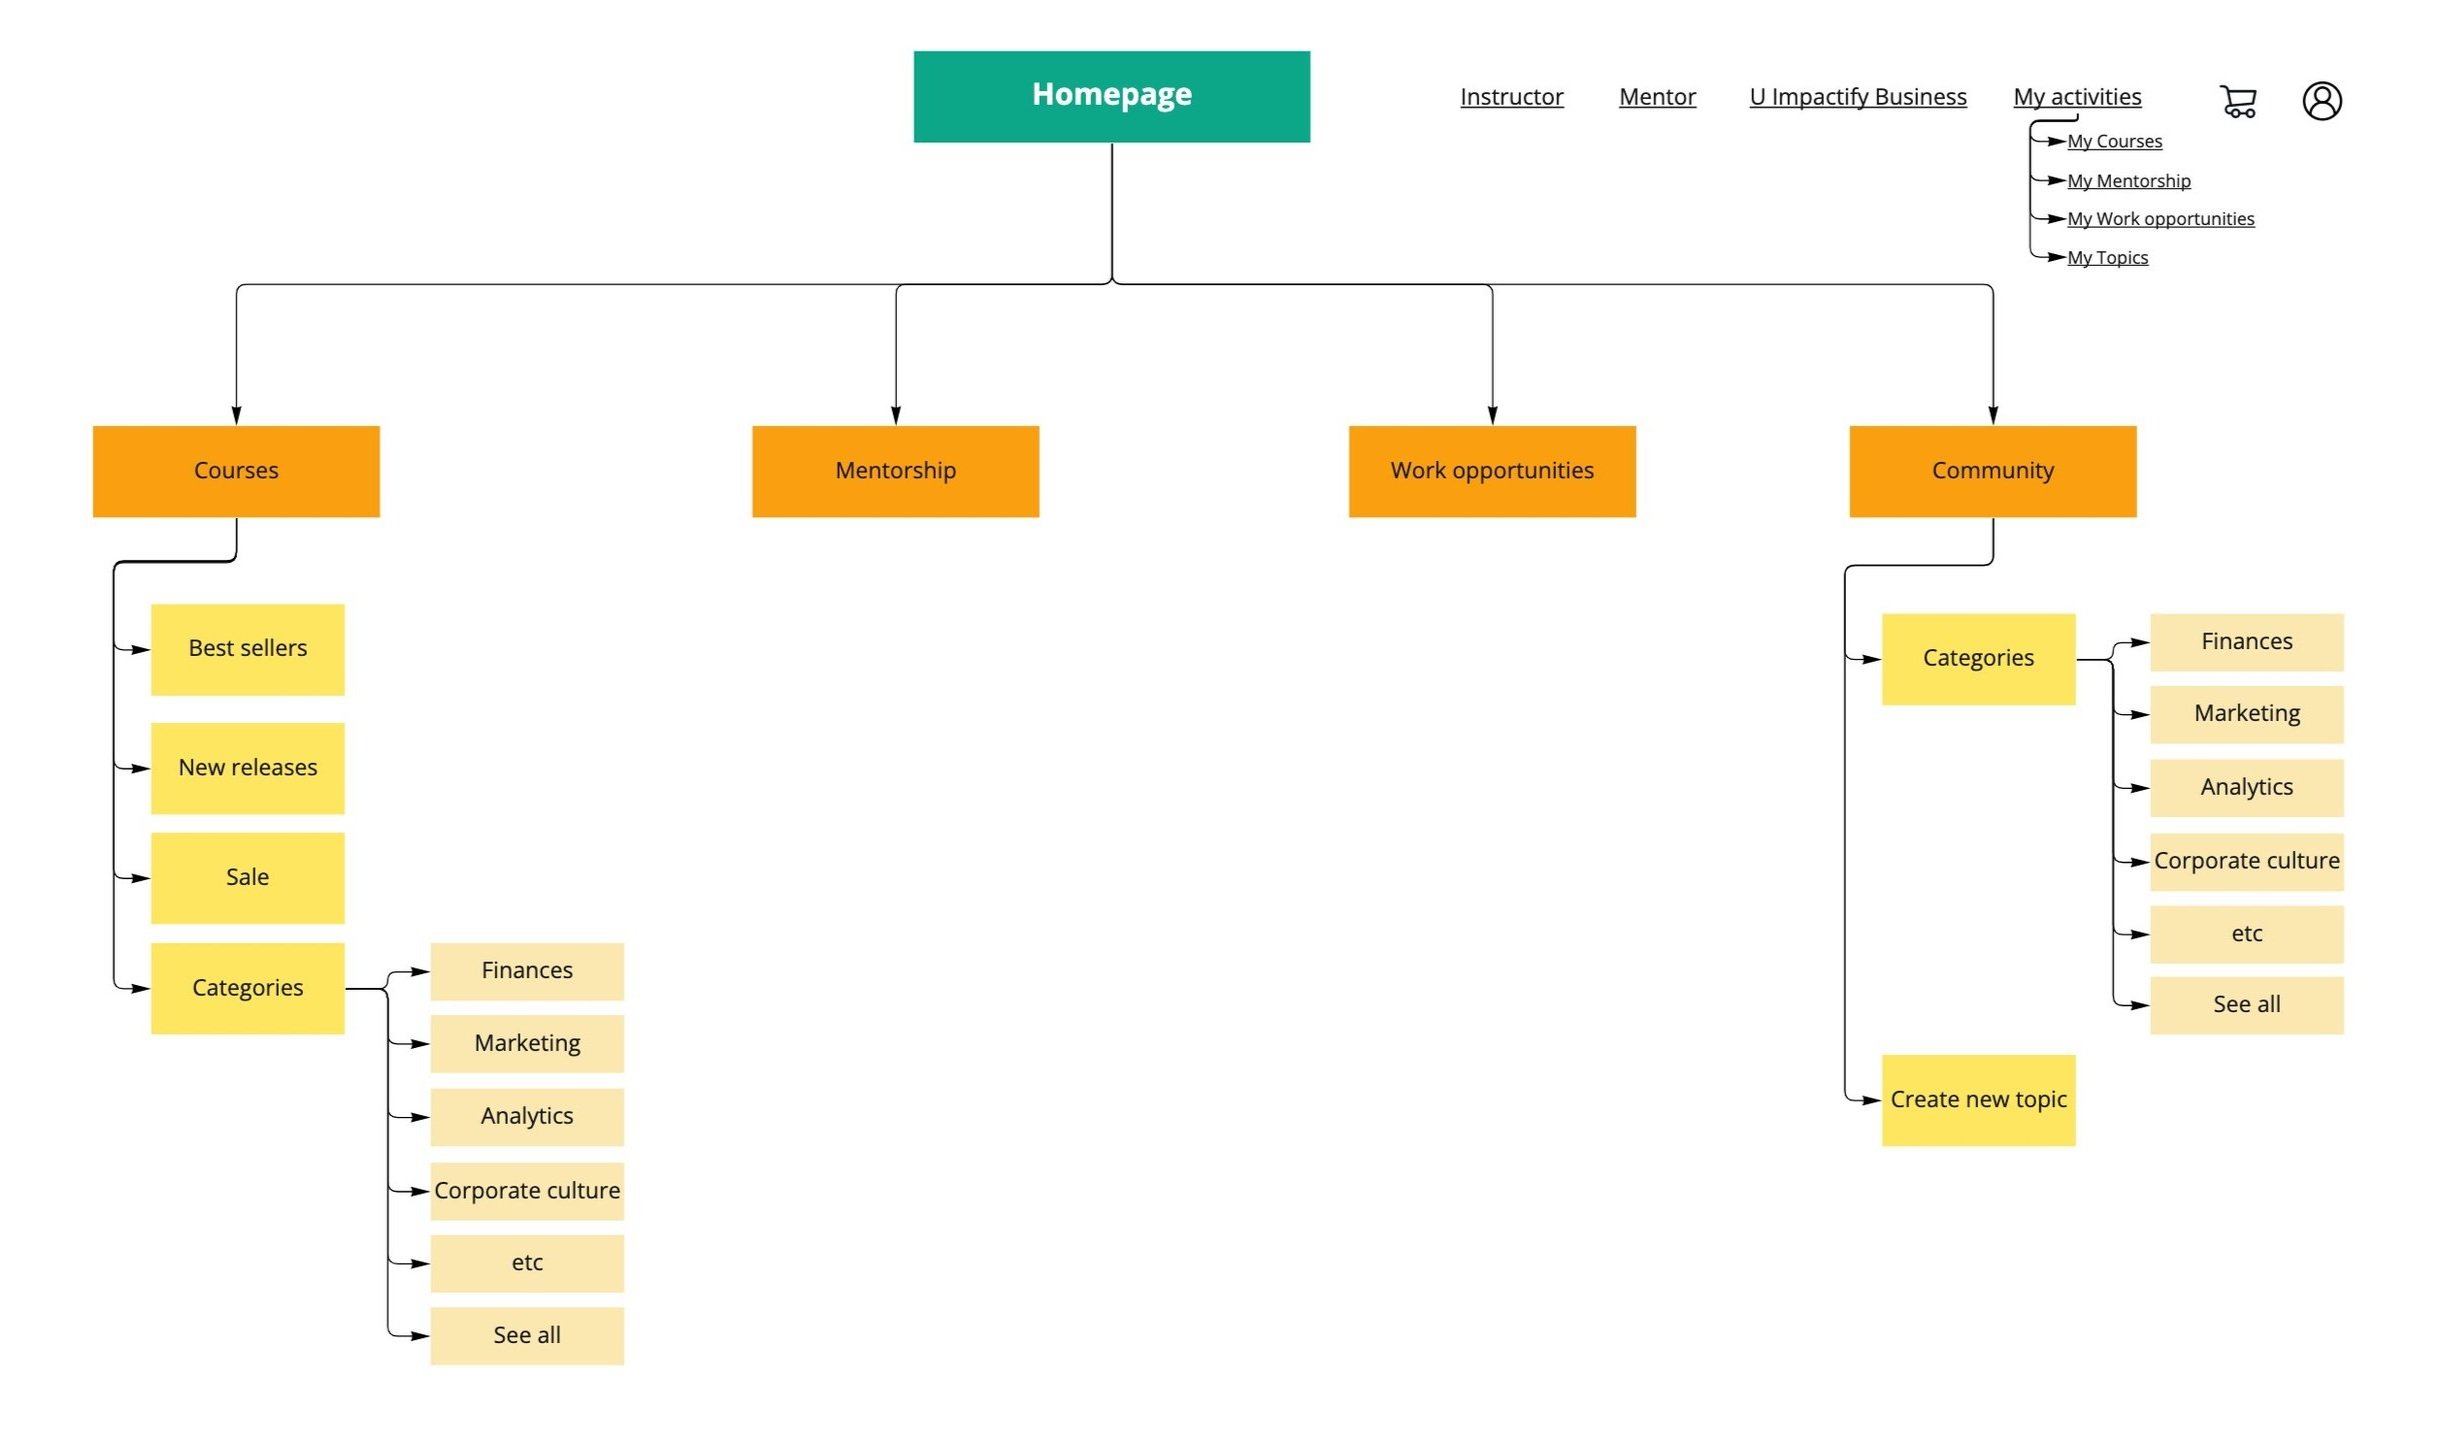Select U Impactify Business menu item

pos(1857,97)
